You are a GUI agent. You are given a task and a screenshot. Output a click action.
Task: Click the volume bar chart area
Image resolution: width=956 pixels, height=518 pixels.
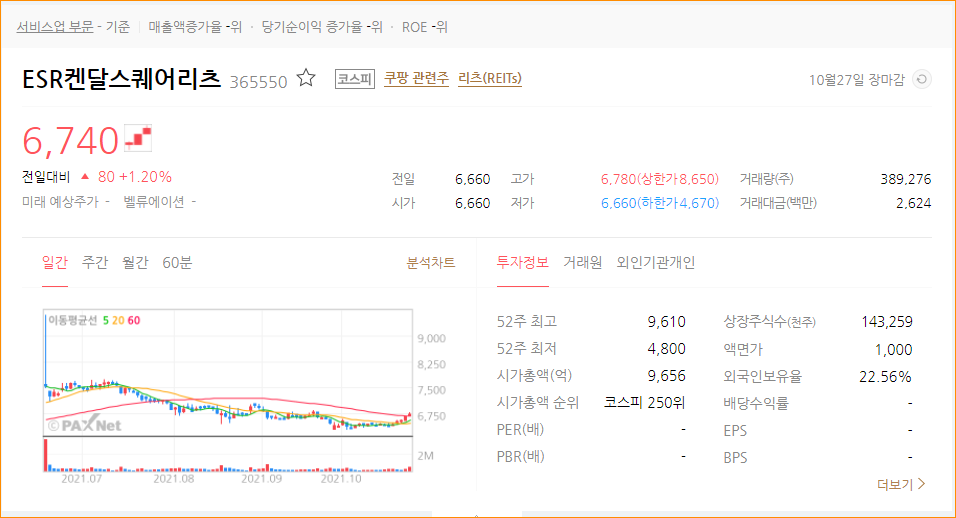pos(228,455)
